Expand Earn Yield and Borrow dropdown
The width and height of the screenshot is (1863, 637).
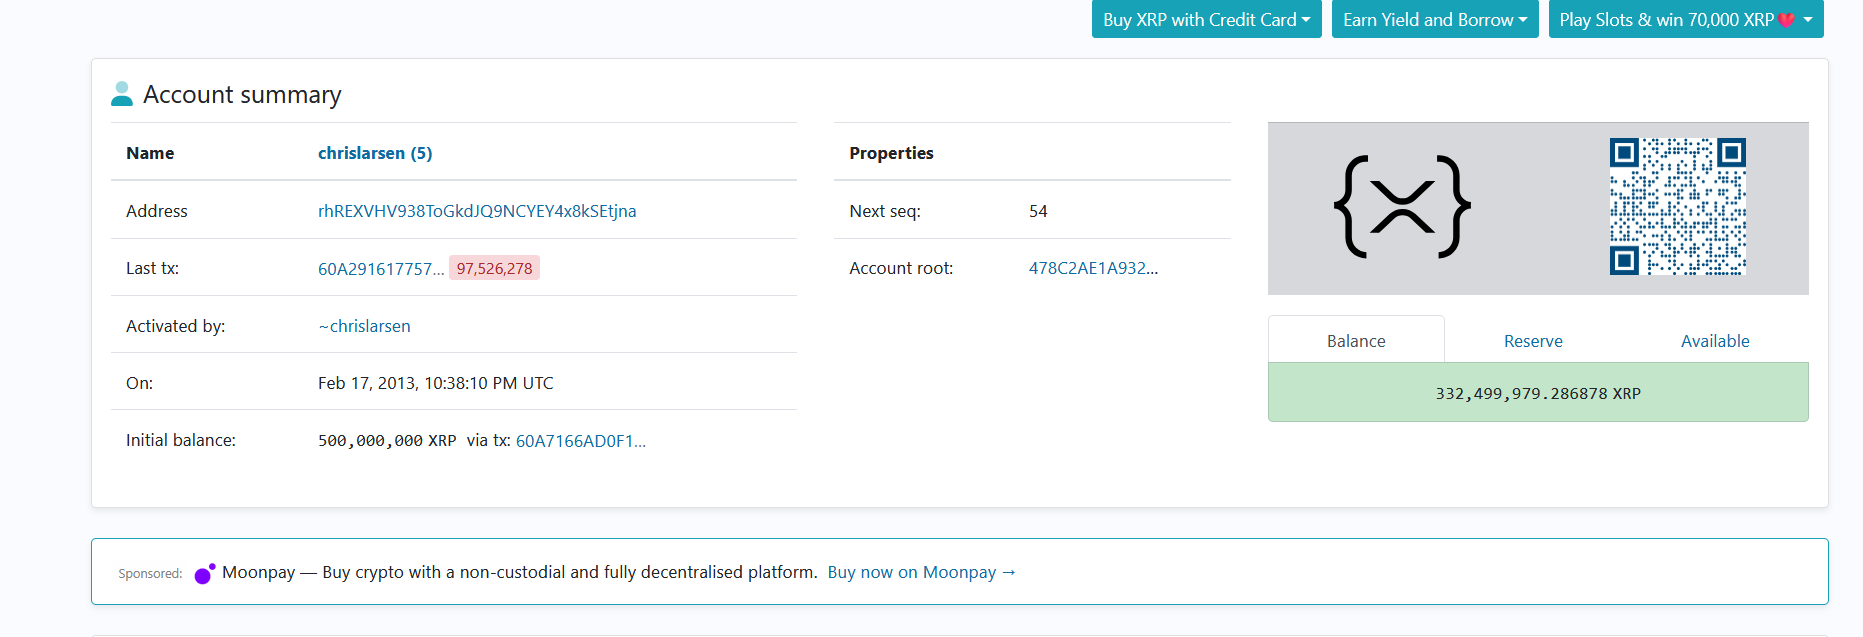tap(1435, 19)
